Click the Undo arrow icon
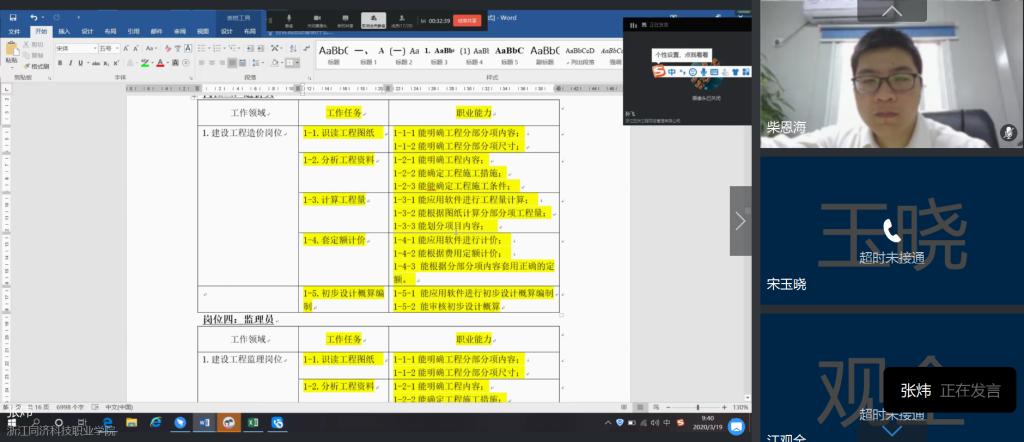This screenshot has height=442, width=1024. [32, 17]
